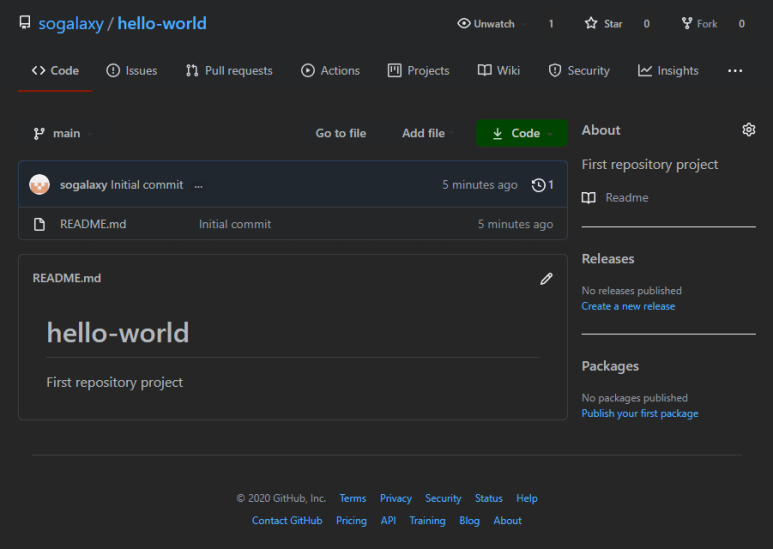Open the Blog footer link
This screenshot has width=773, height=549.
(469, 520)
